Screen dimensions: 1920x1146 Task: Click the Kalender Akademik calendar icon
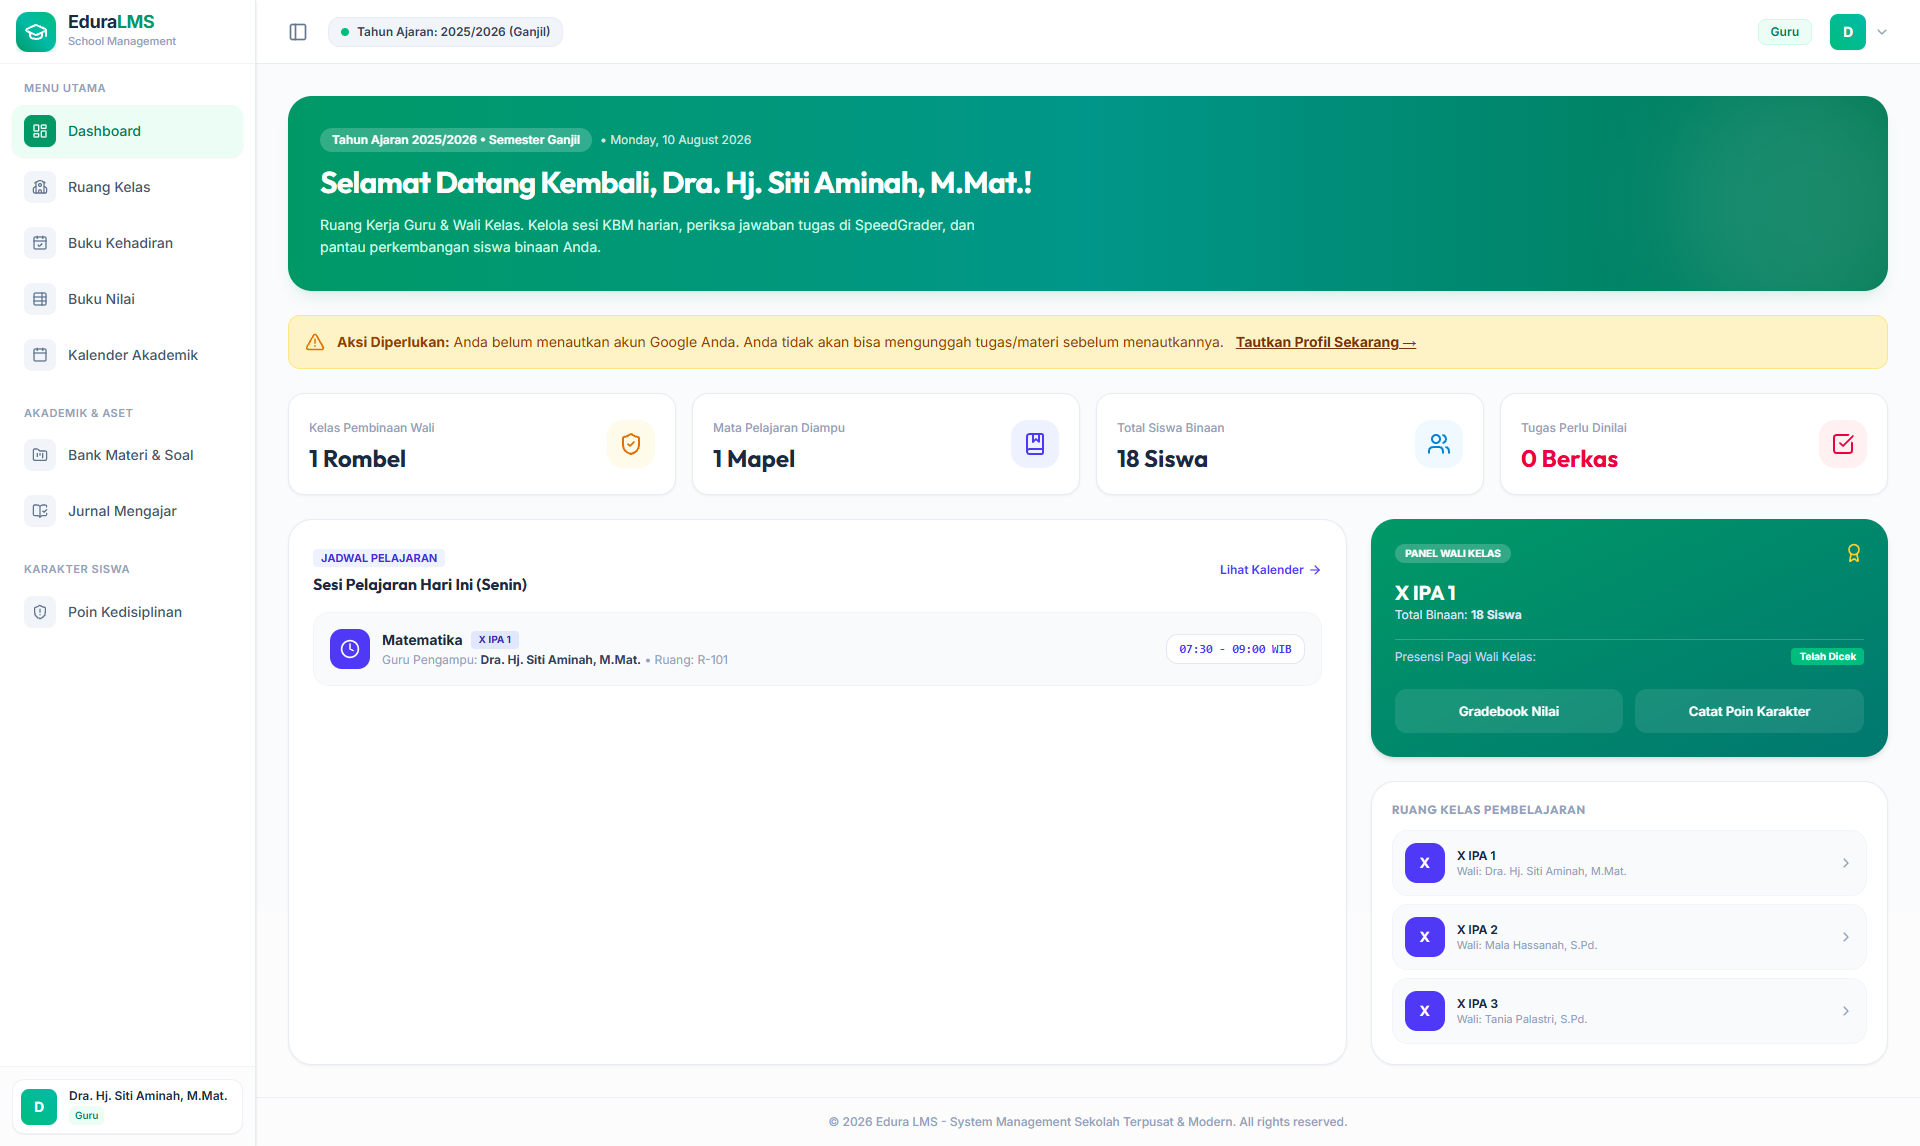pos(40,355)
